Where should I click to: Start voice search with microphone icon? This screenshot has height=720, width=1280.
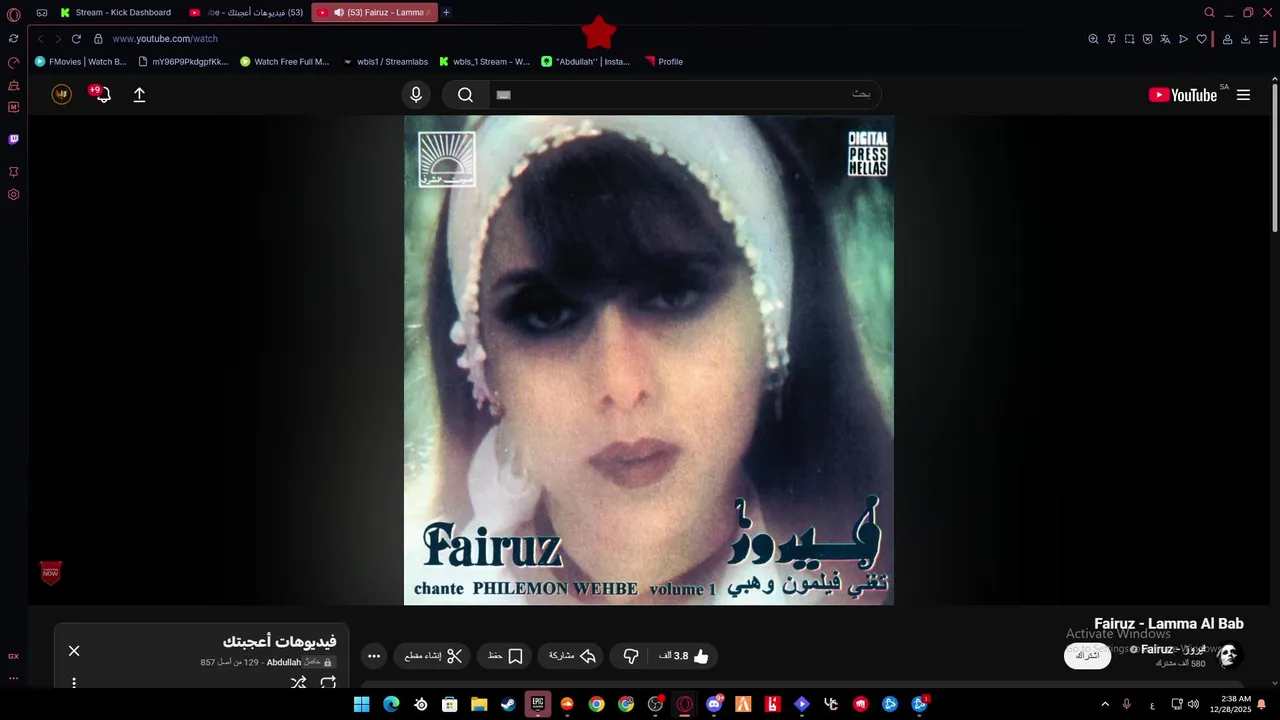(416, 95)
